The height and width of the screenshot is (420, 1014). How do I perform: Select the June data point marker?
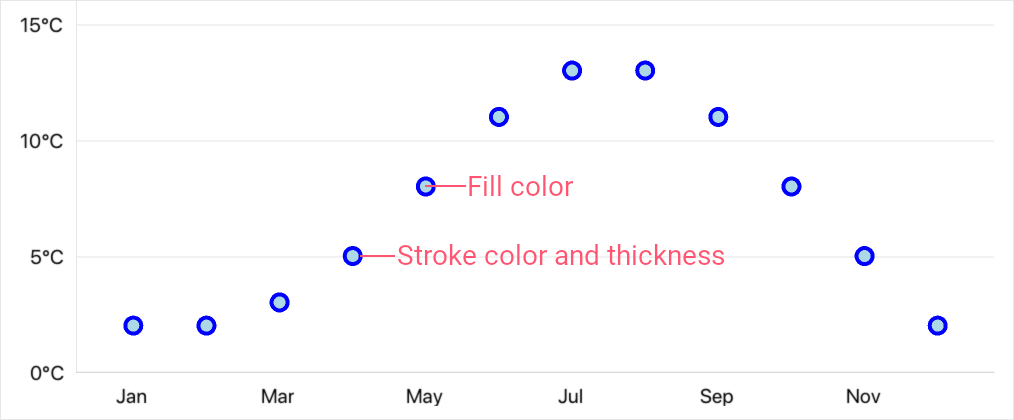(498, 117)
